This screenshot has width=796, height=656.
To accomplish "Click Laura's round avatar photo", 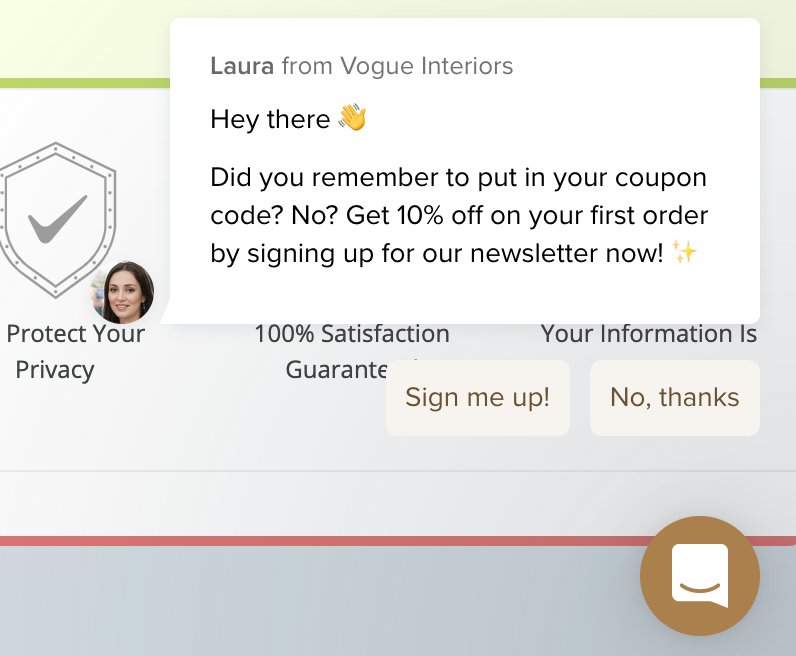I will click(122, 292).
